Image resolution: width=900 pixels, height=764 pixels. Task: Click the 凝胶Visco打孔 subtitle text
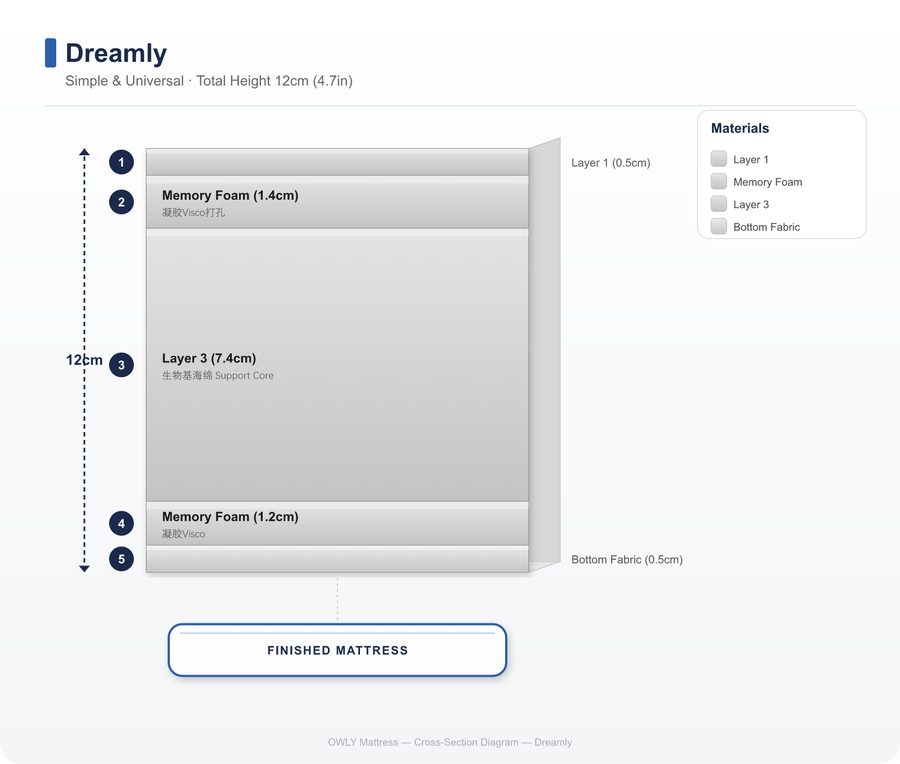(x=193, y=212)
